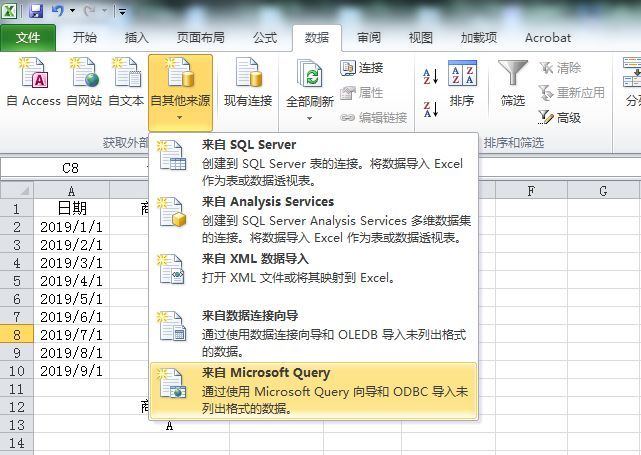Click the 编辑链接 edit links button

tap(373, 118)
